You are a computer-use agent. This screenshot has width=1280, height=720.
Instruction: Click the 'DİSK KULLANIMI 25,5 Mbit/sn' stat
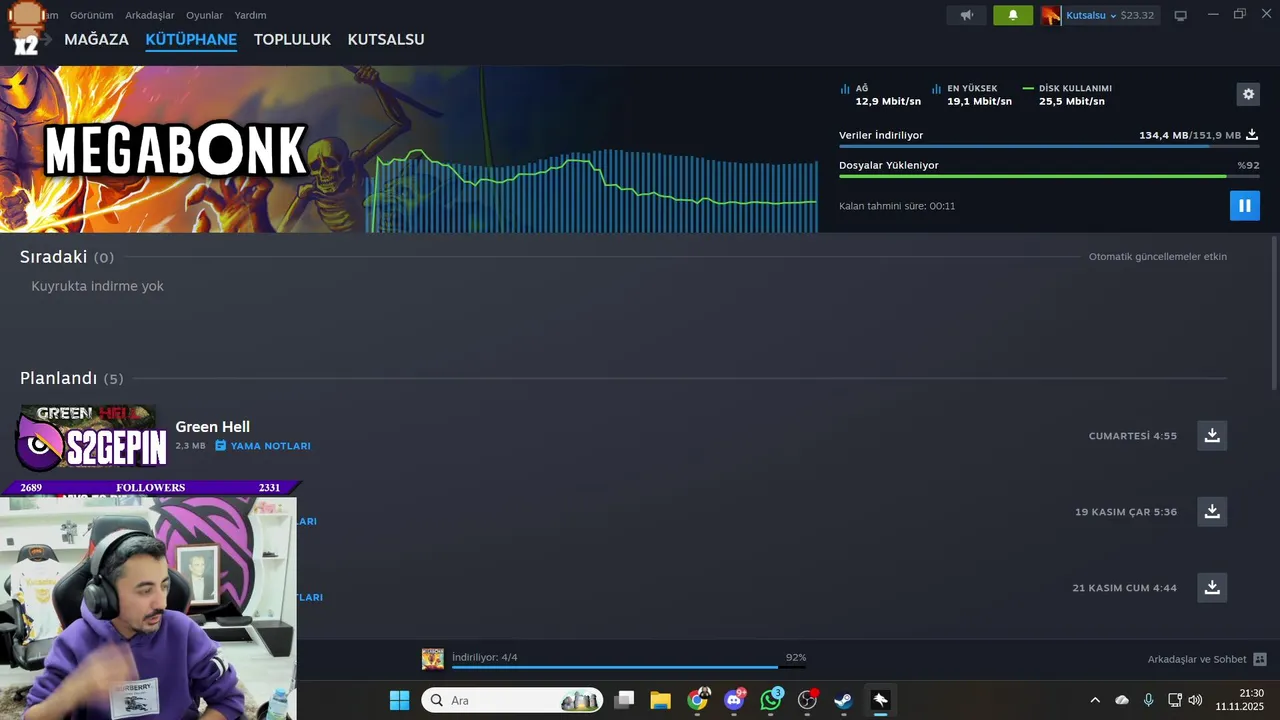[x=1068, y=95]
